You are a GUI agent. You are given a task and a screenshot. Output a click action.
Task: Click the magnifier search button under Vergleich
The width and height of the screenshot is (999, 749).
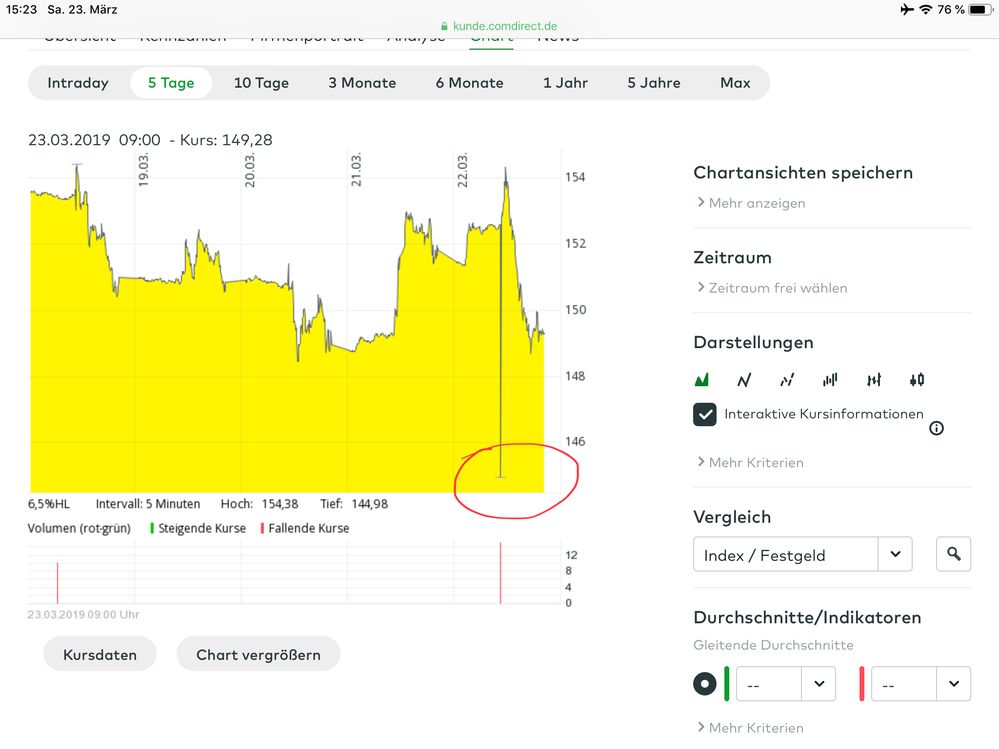(953, 554)
